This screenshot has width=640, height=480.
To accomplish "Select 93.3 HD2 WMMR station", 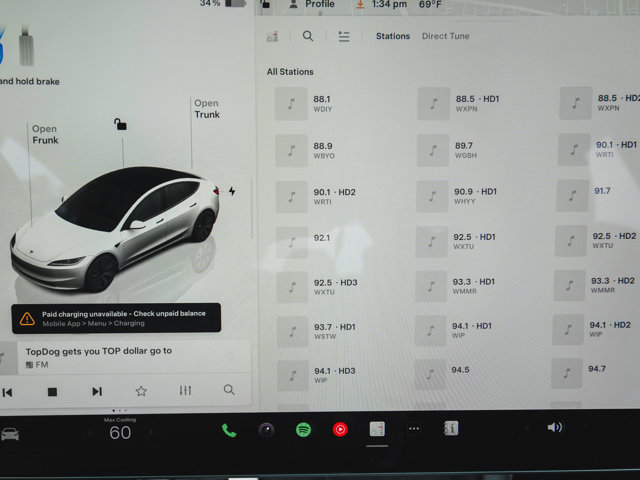I will [595, 286].
